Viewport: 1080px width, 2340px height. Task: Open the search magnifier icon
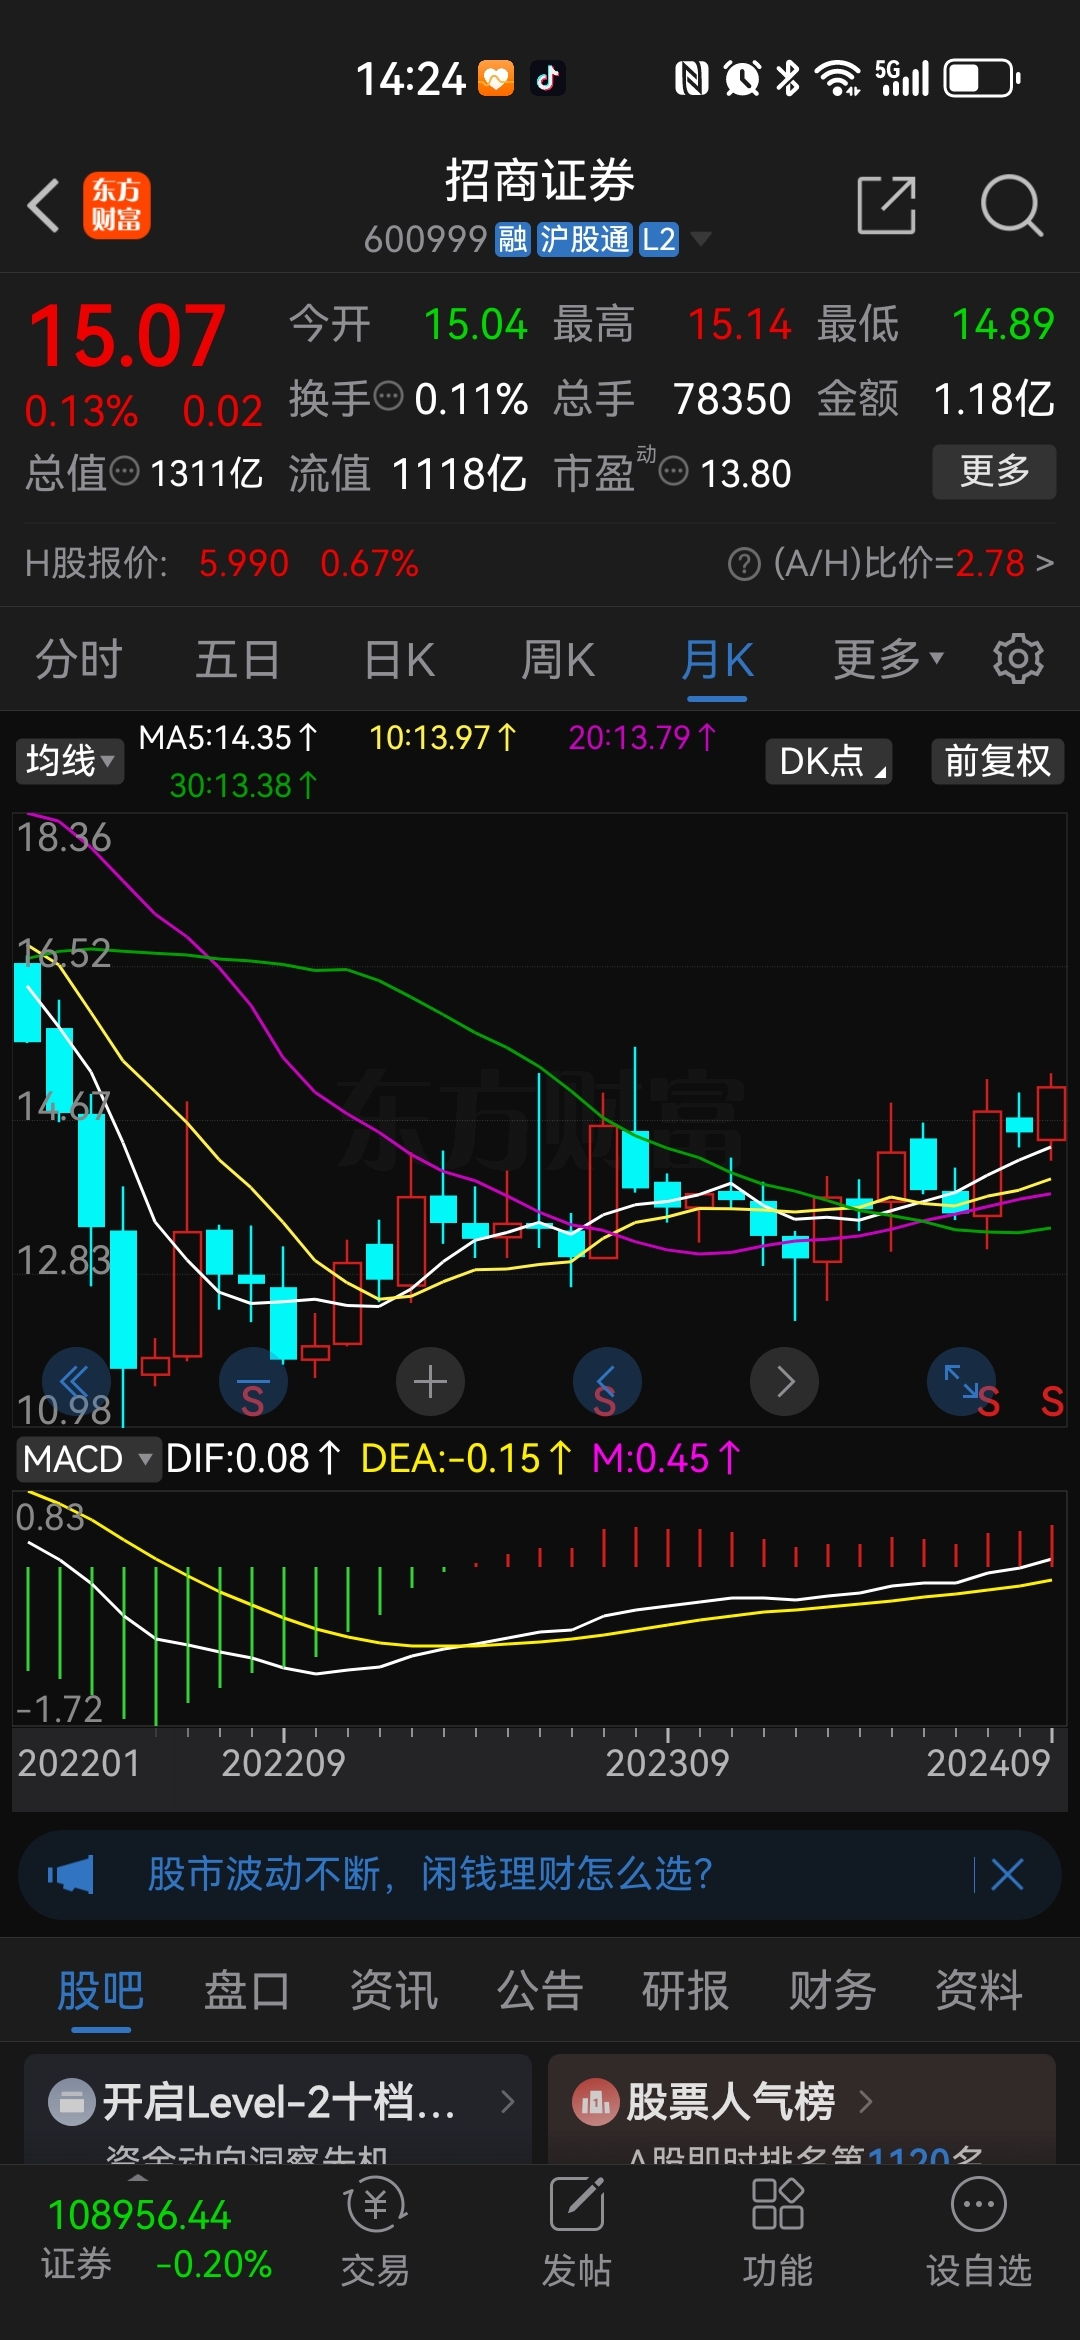[1011, 205]
